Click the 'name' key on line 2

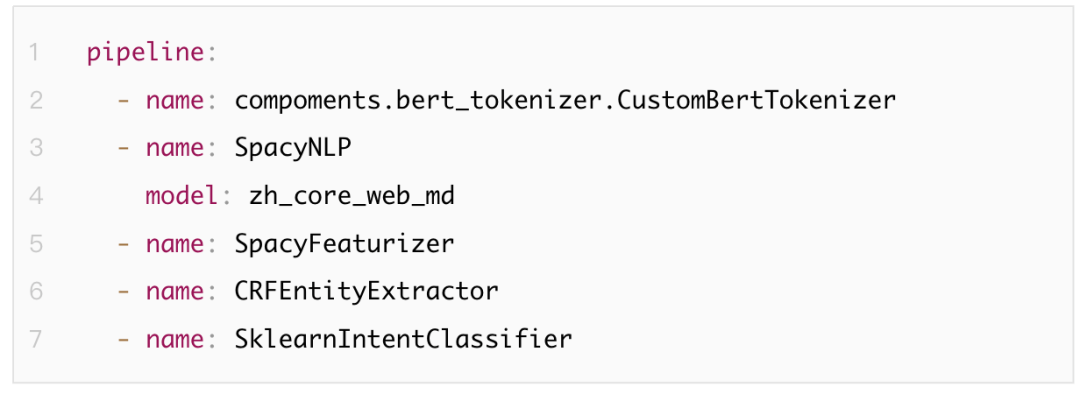(x=175, y=101)
